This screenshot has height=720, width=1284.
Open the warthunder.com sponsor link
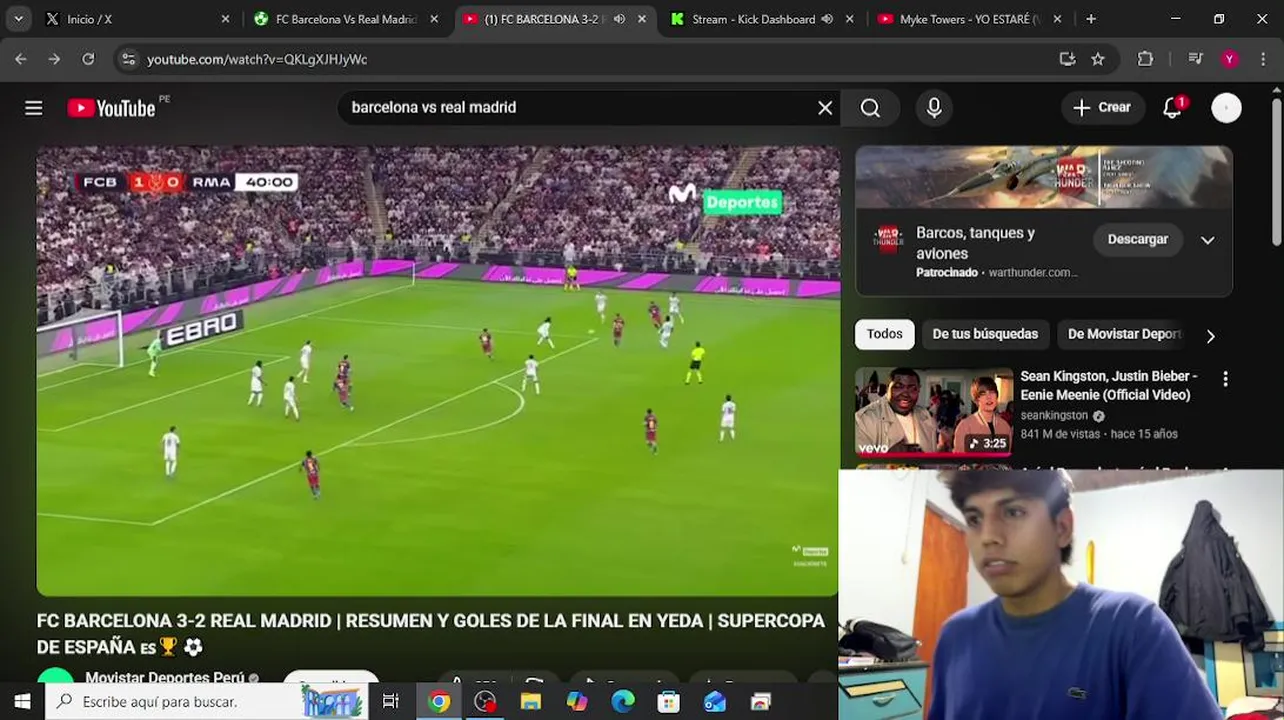(1033, 272)
